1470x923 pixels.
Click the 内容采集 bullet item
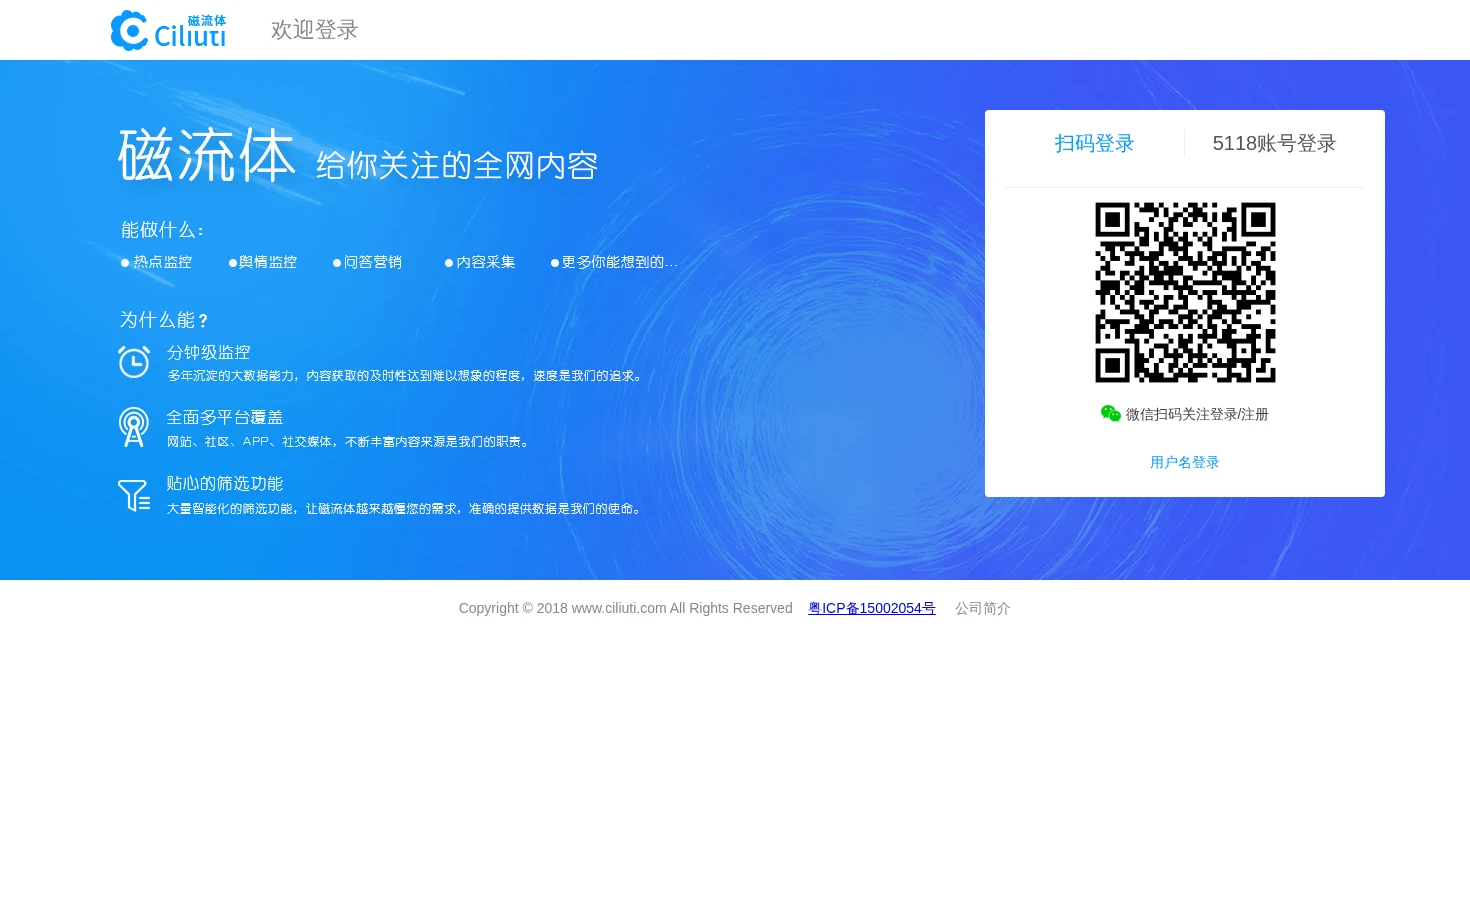tap(480, 262)
